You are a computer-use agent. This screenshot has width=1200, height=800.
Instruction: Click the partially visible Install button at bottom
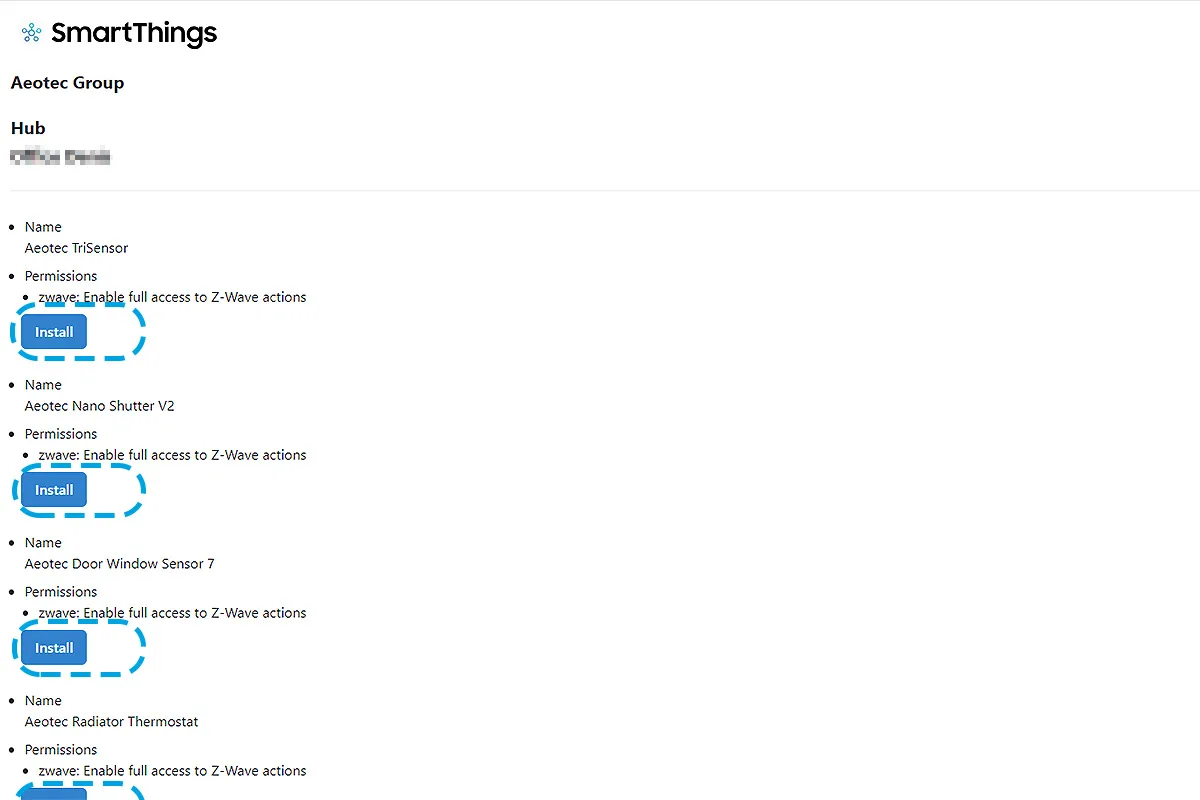tap(53, 795)
